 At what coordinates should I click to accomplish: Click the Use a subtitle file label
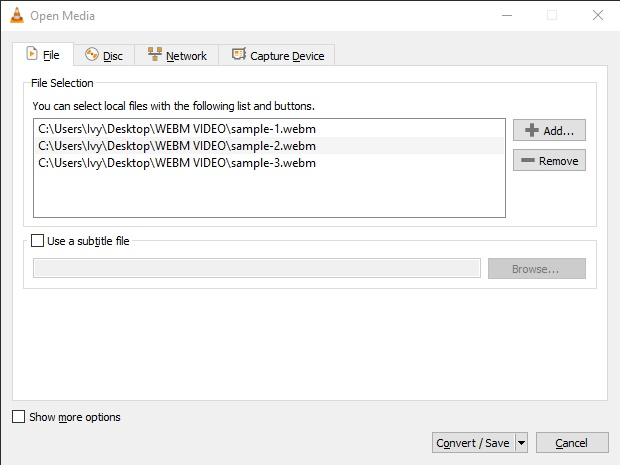click(x=88, y=241)
